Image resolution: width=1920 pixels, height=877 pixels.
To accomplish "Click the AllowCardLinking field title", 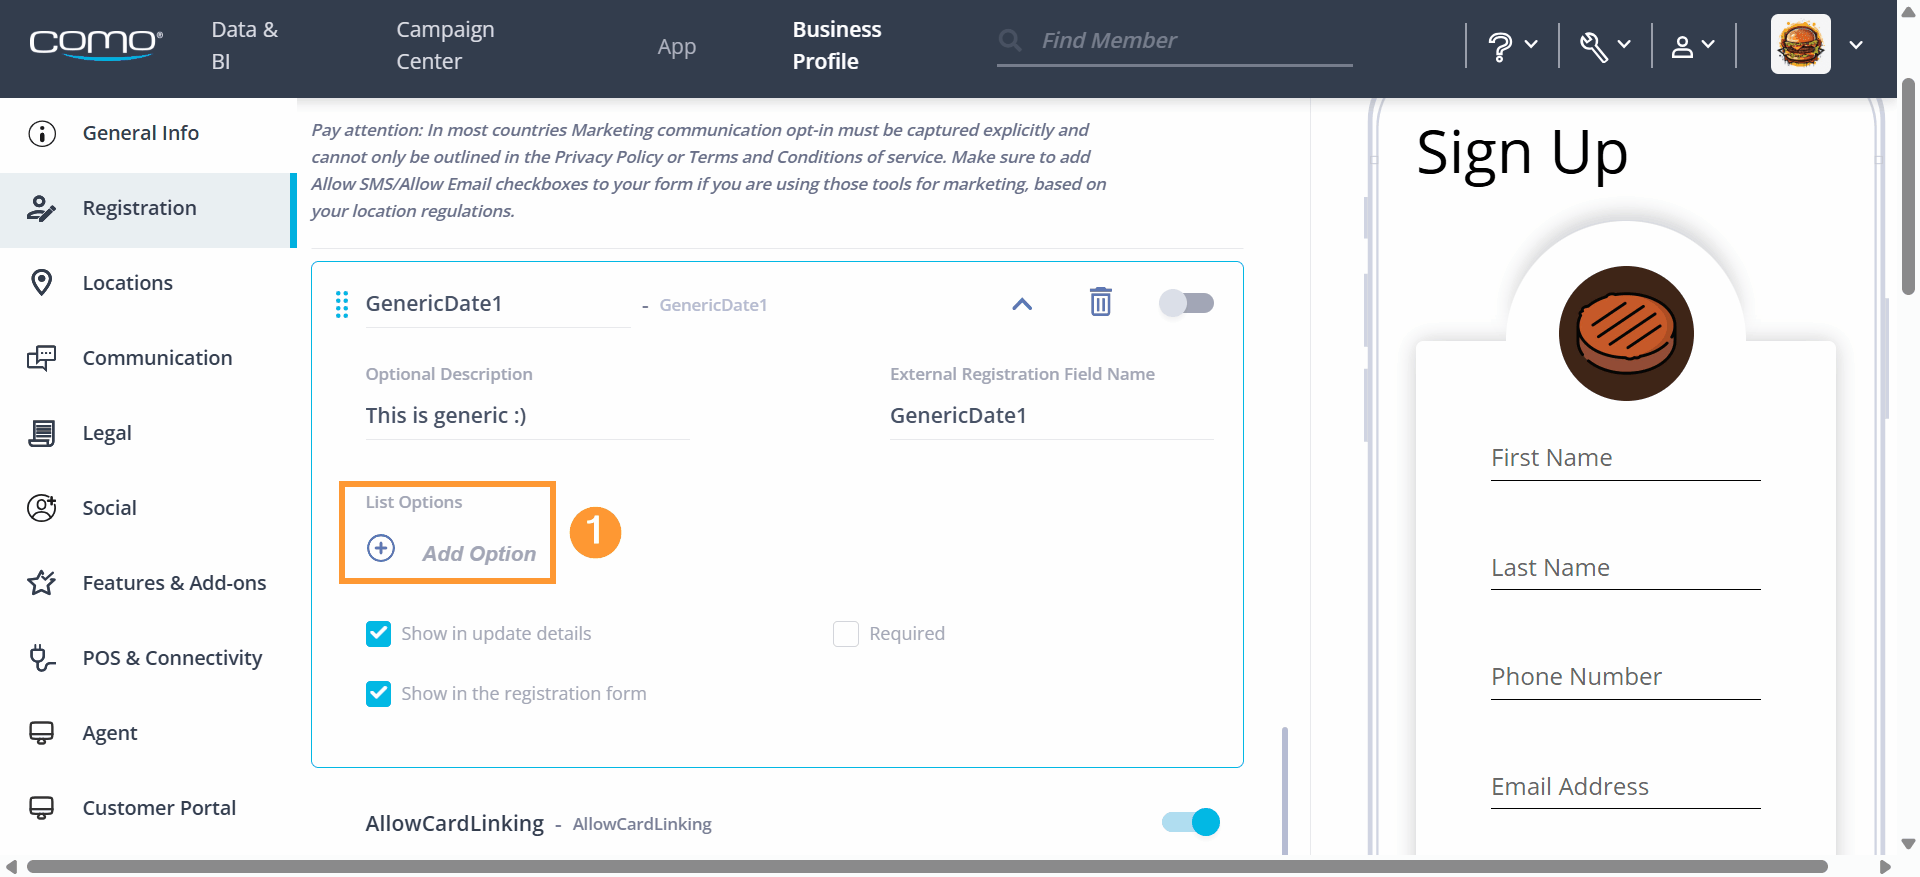I will [x=455, y=823].
